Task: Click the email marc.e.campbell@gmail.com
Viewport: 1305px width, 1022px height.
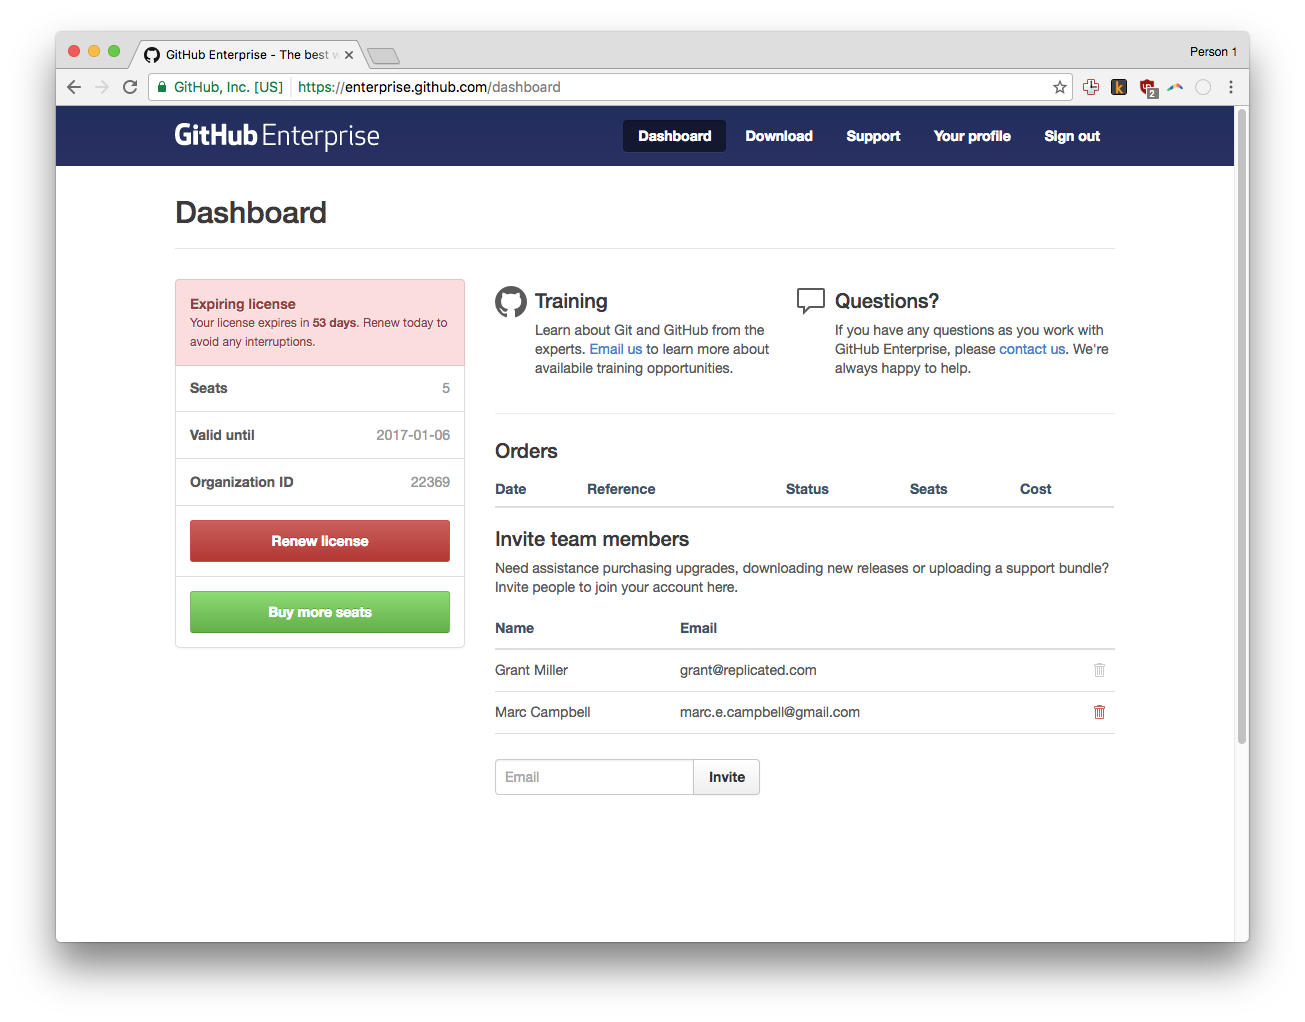Action: click(770, 712)
